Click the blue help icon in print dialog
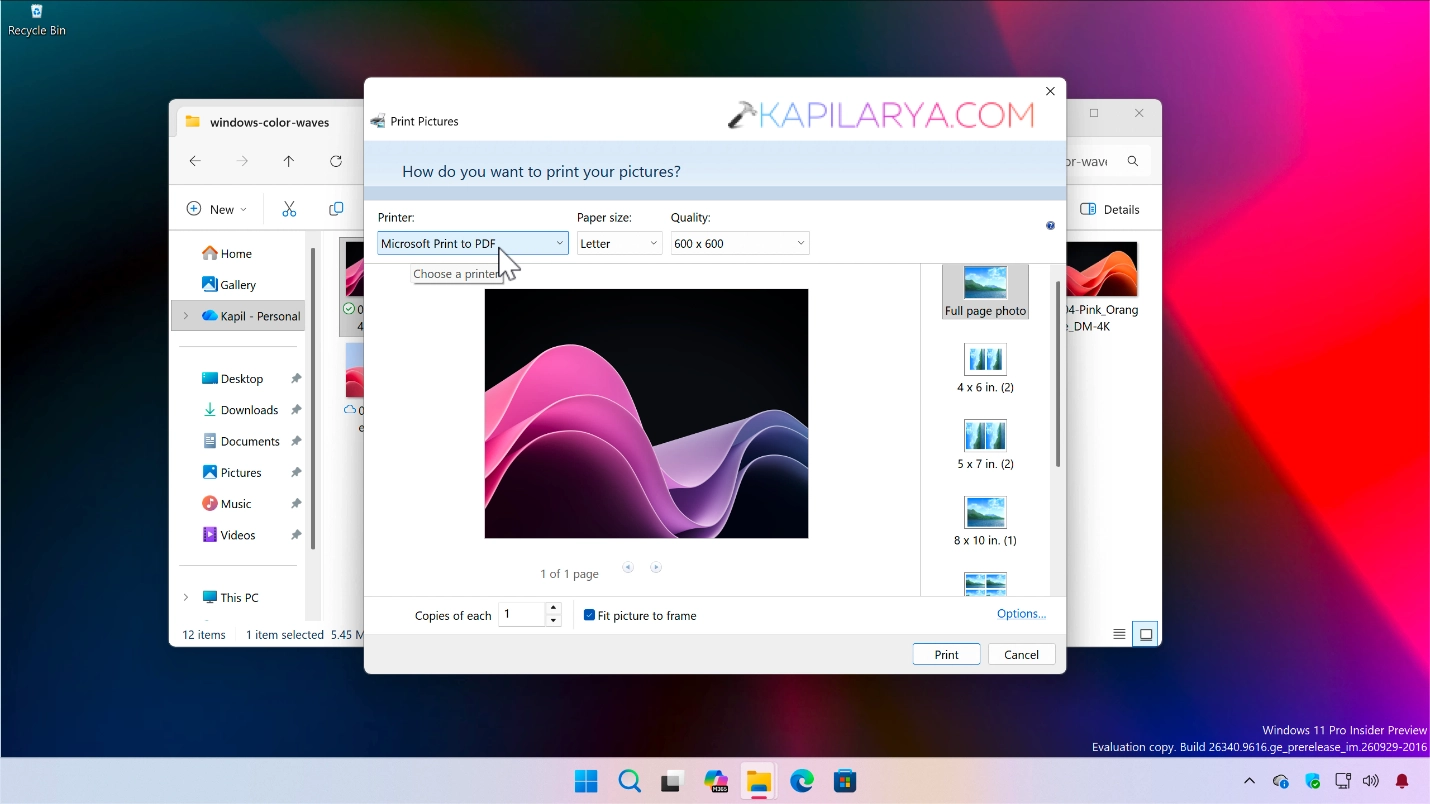 click(1050, 226)
